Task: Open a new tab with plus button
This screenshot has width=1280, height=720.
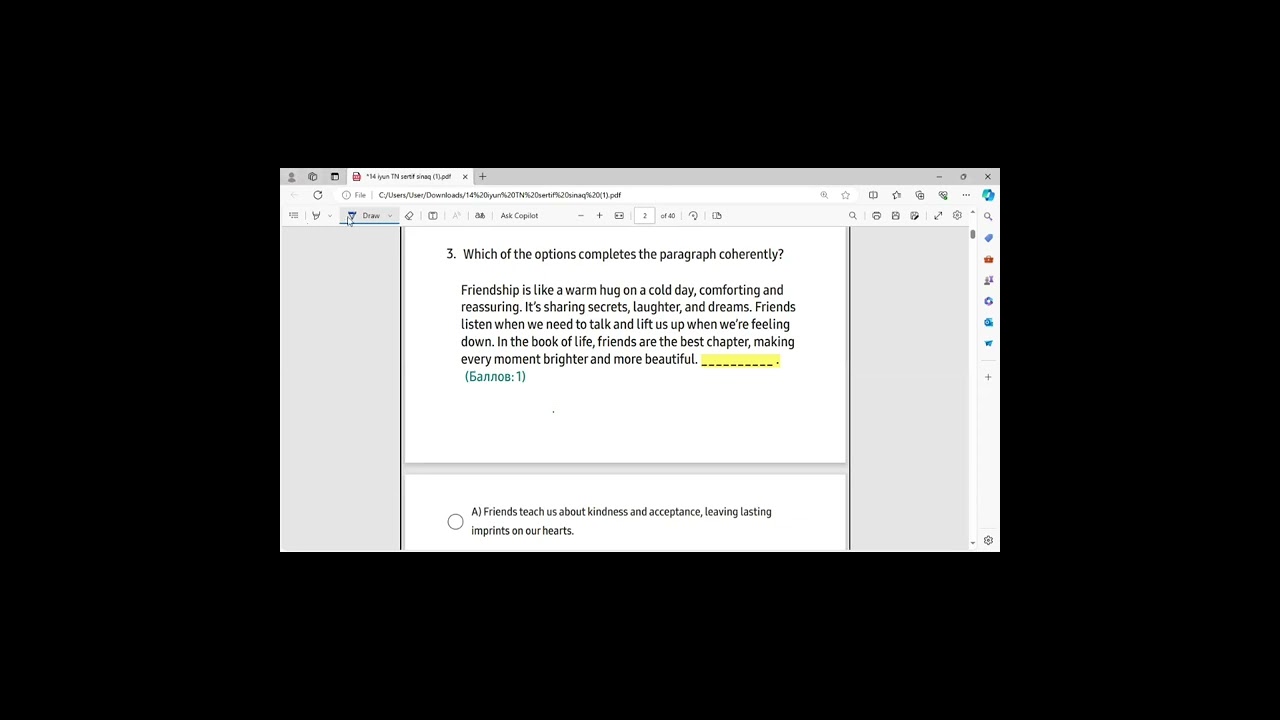Action: click(482, 177)
